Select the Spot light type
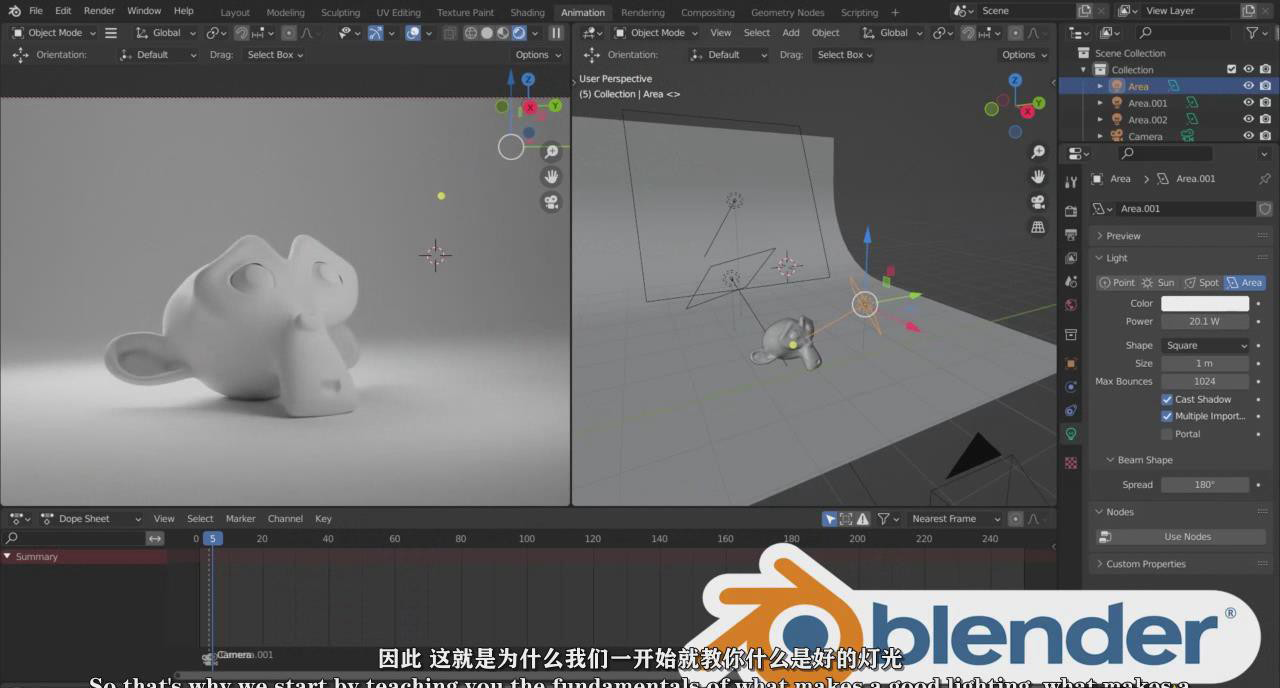 [x=1202, y=283]
